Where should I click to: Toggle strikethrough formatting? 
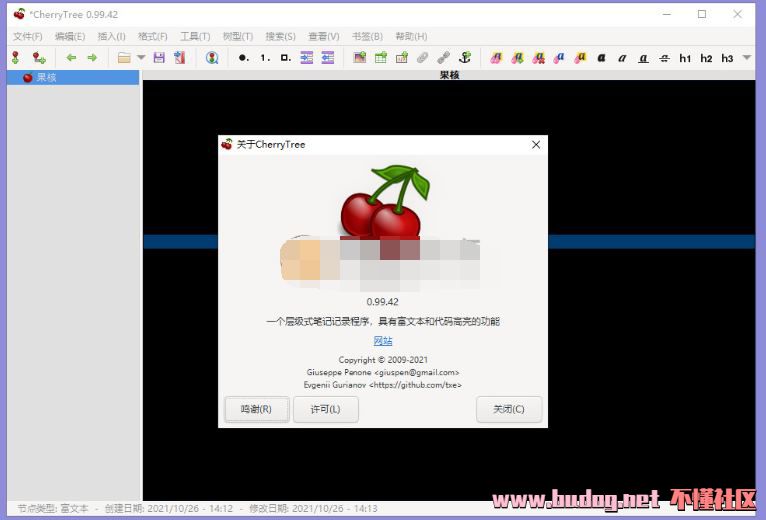(664, 58)
